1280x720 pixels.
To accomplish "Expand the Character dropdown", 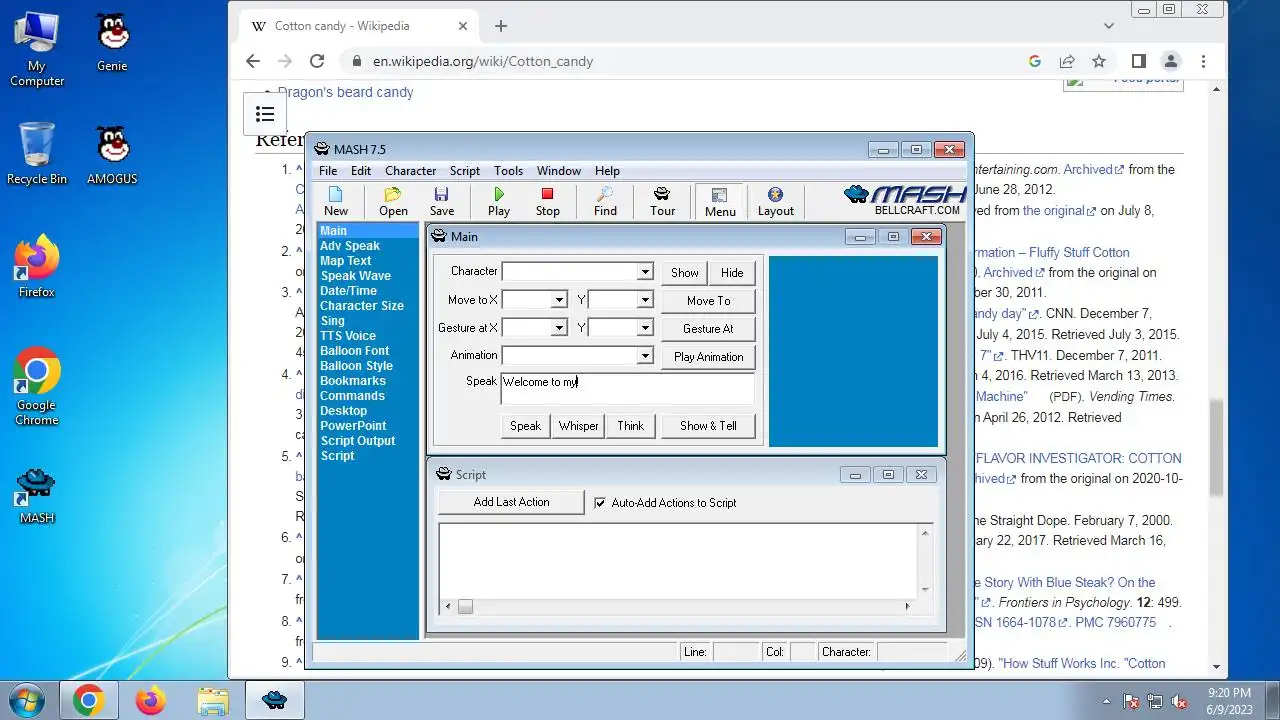I will coord(645,272).
